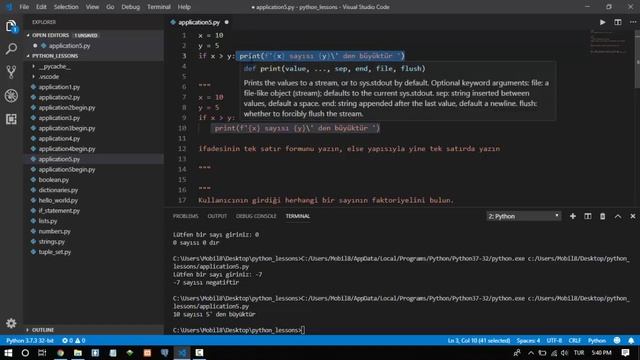Viewport: 640px width, 360px height.
Task: Open the volume icon in system tray
Action: click(x=564, y=353)
